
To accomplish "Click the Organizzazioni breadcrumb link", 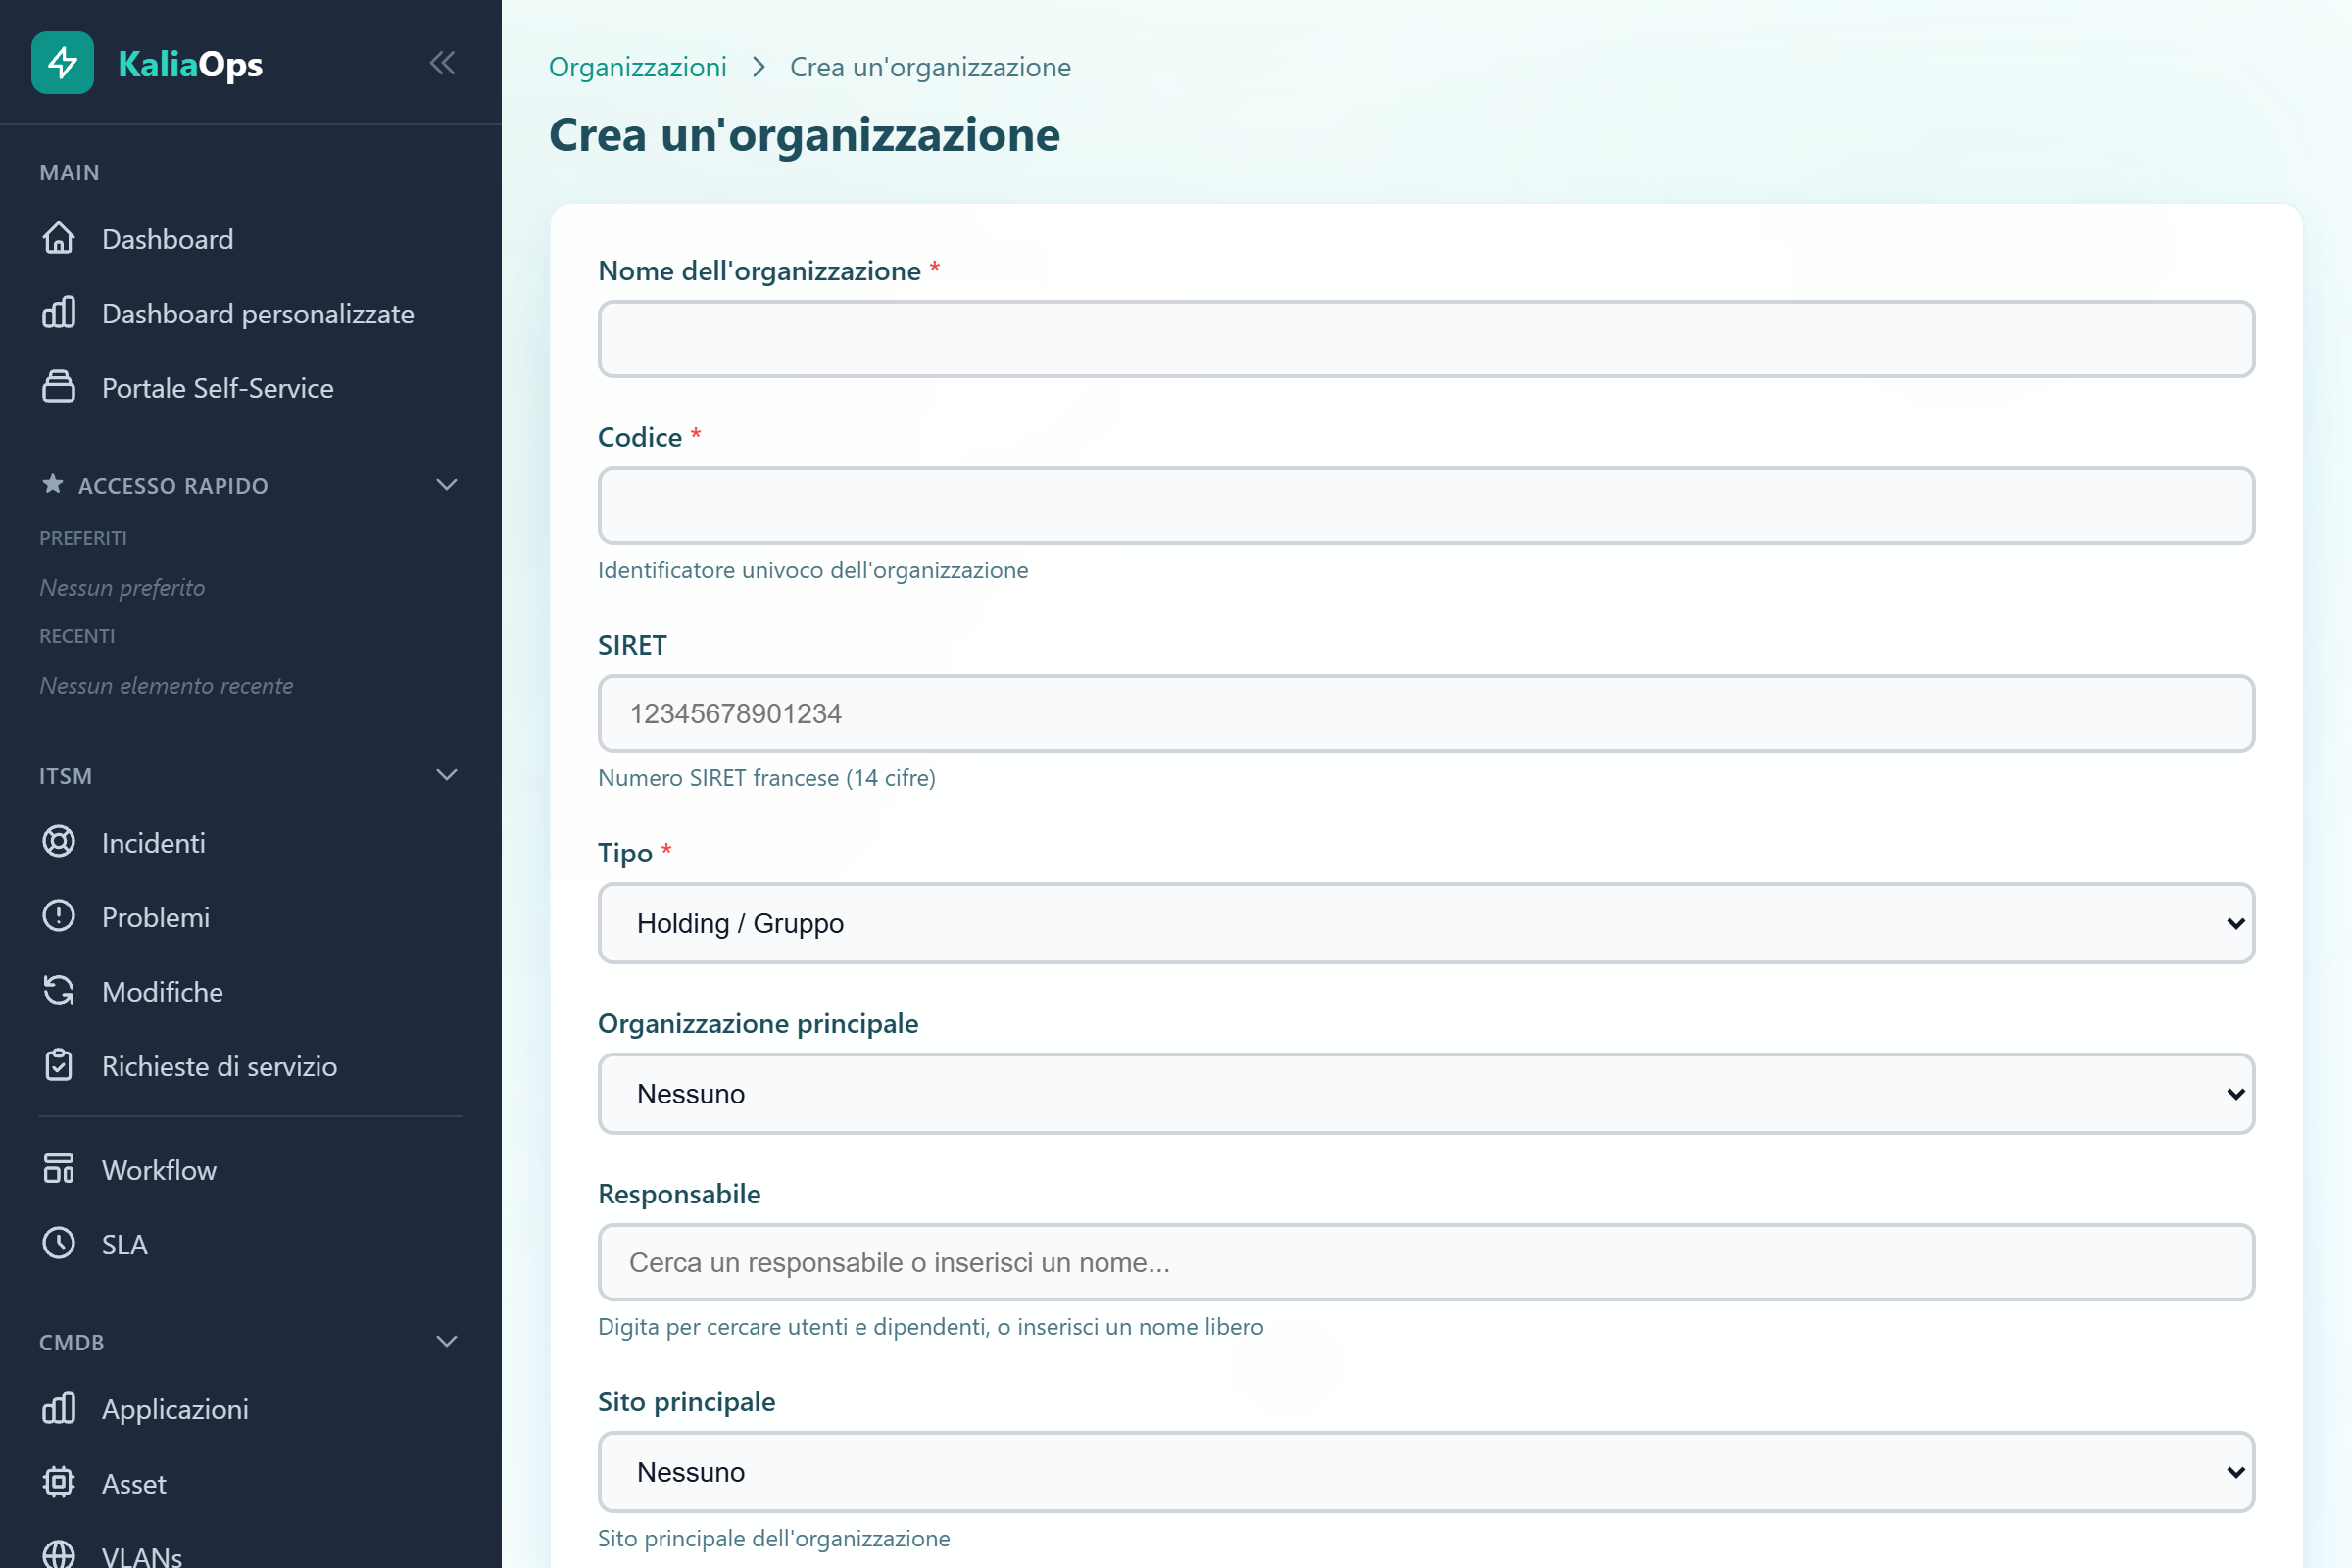I will point(637,66).
